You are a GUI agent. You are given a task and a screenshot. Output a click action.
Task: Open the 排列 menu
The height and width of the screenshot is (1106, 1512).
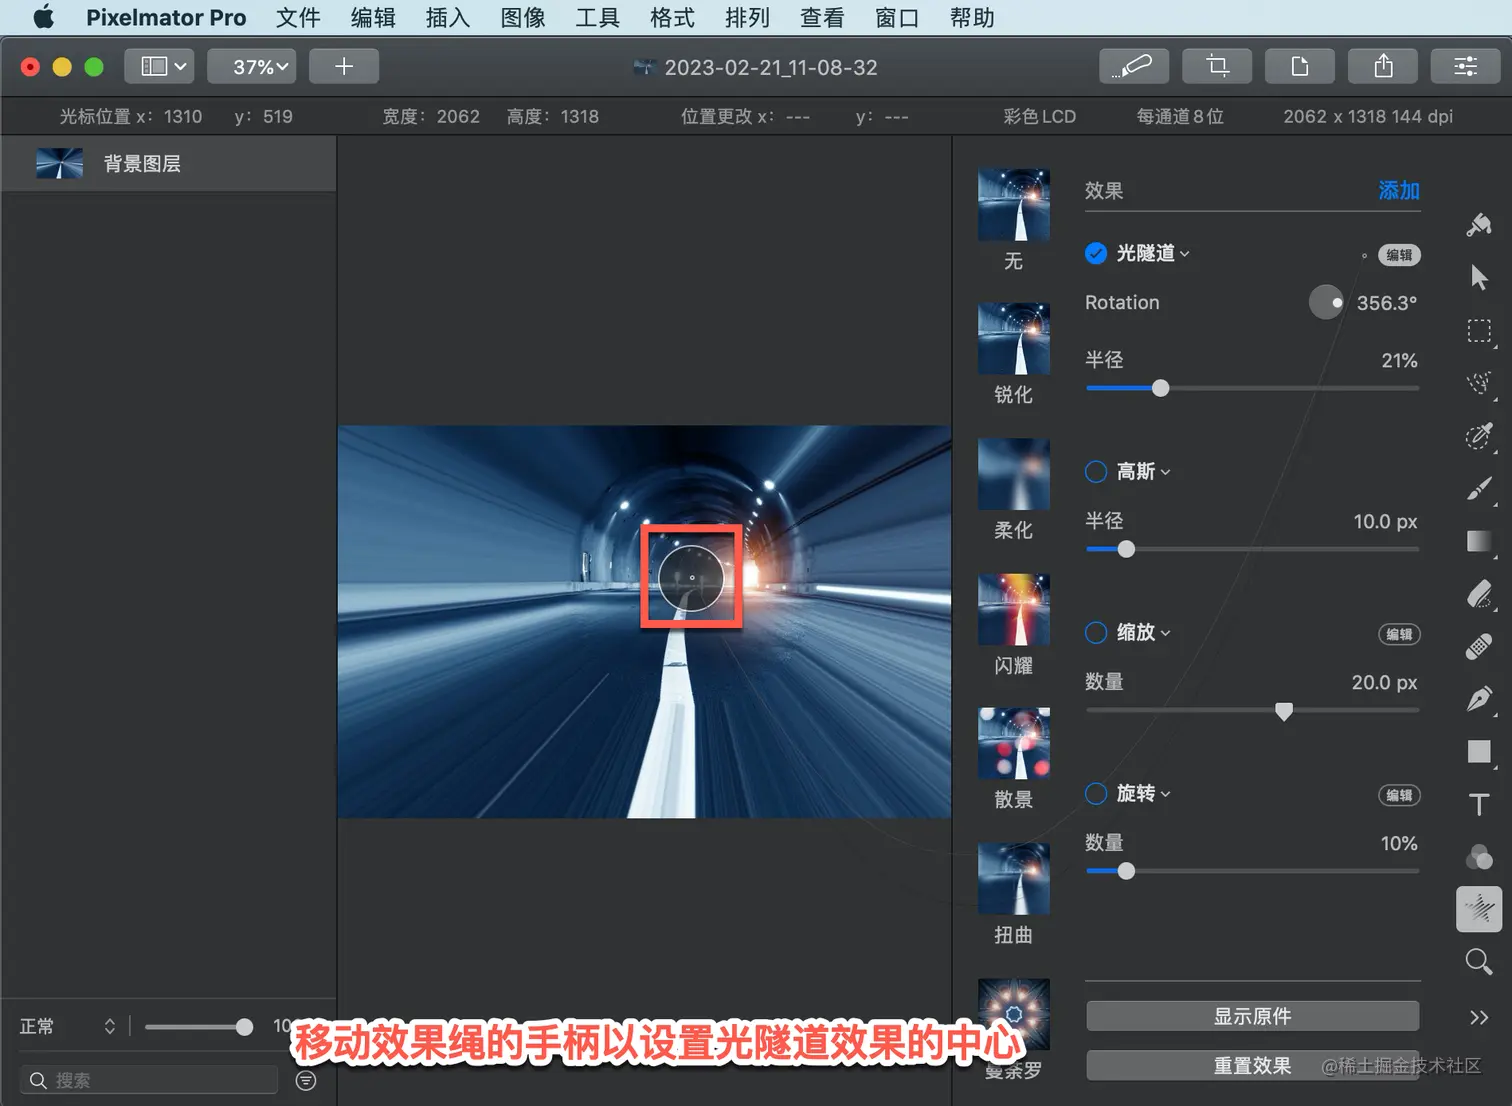(747, 17)
